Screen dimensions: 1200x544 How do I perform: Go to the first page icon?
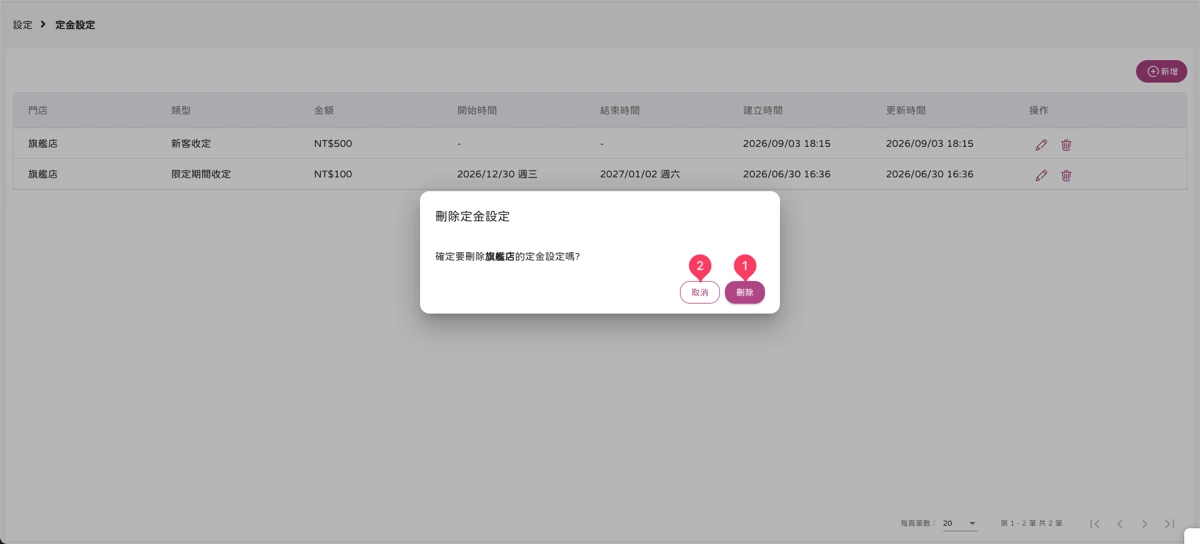coord(1095,524)
